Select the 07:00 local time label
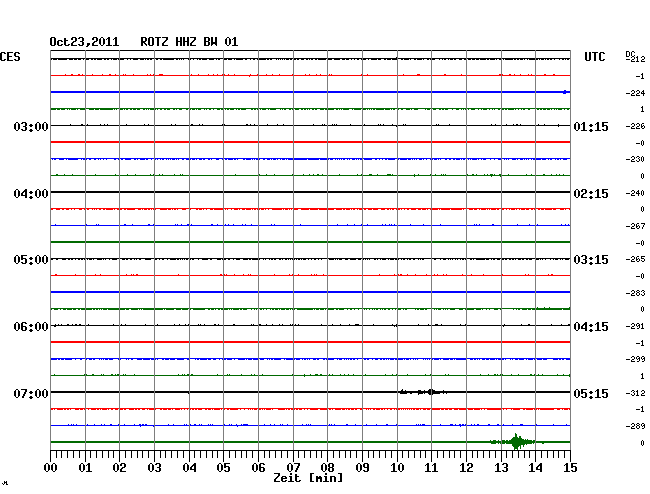 pyautogui.click(x=31, y=393)
